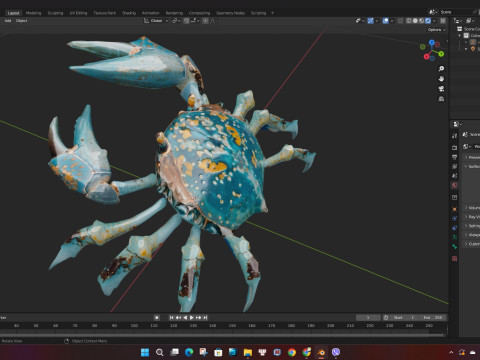Switch to the Shading workspace tab

pos(129,13)
